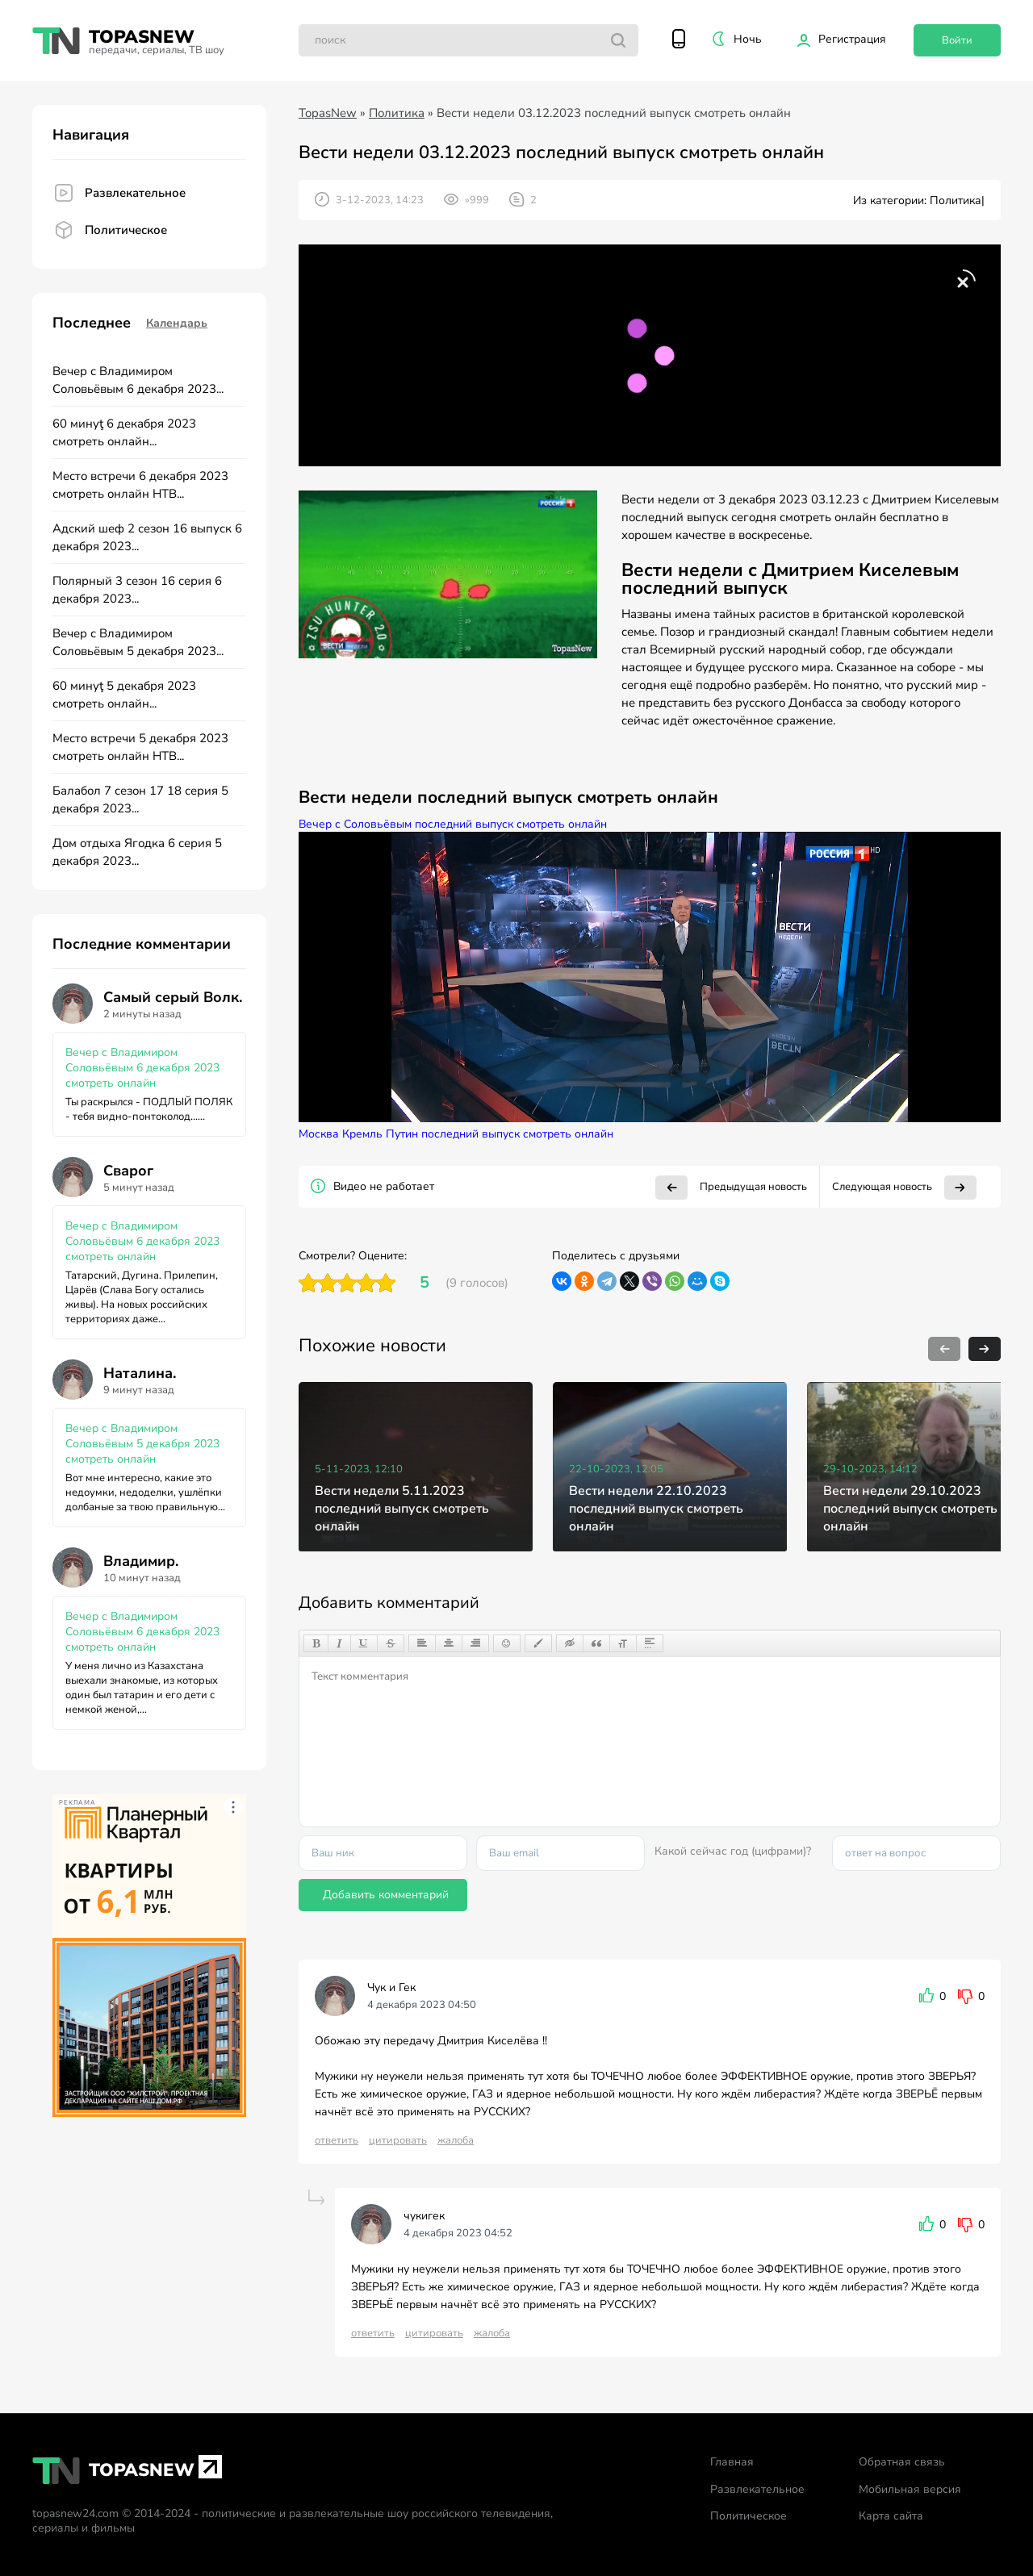Open the ad options three-dot menu

233,1807
